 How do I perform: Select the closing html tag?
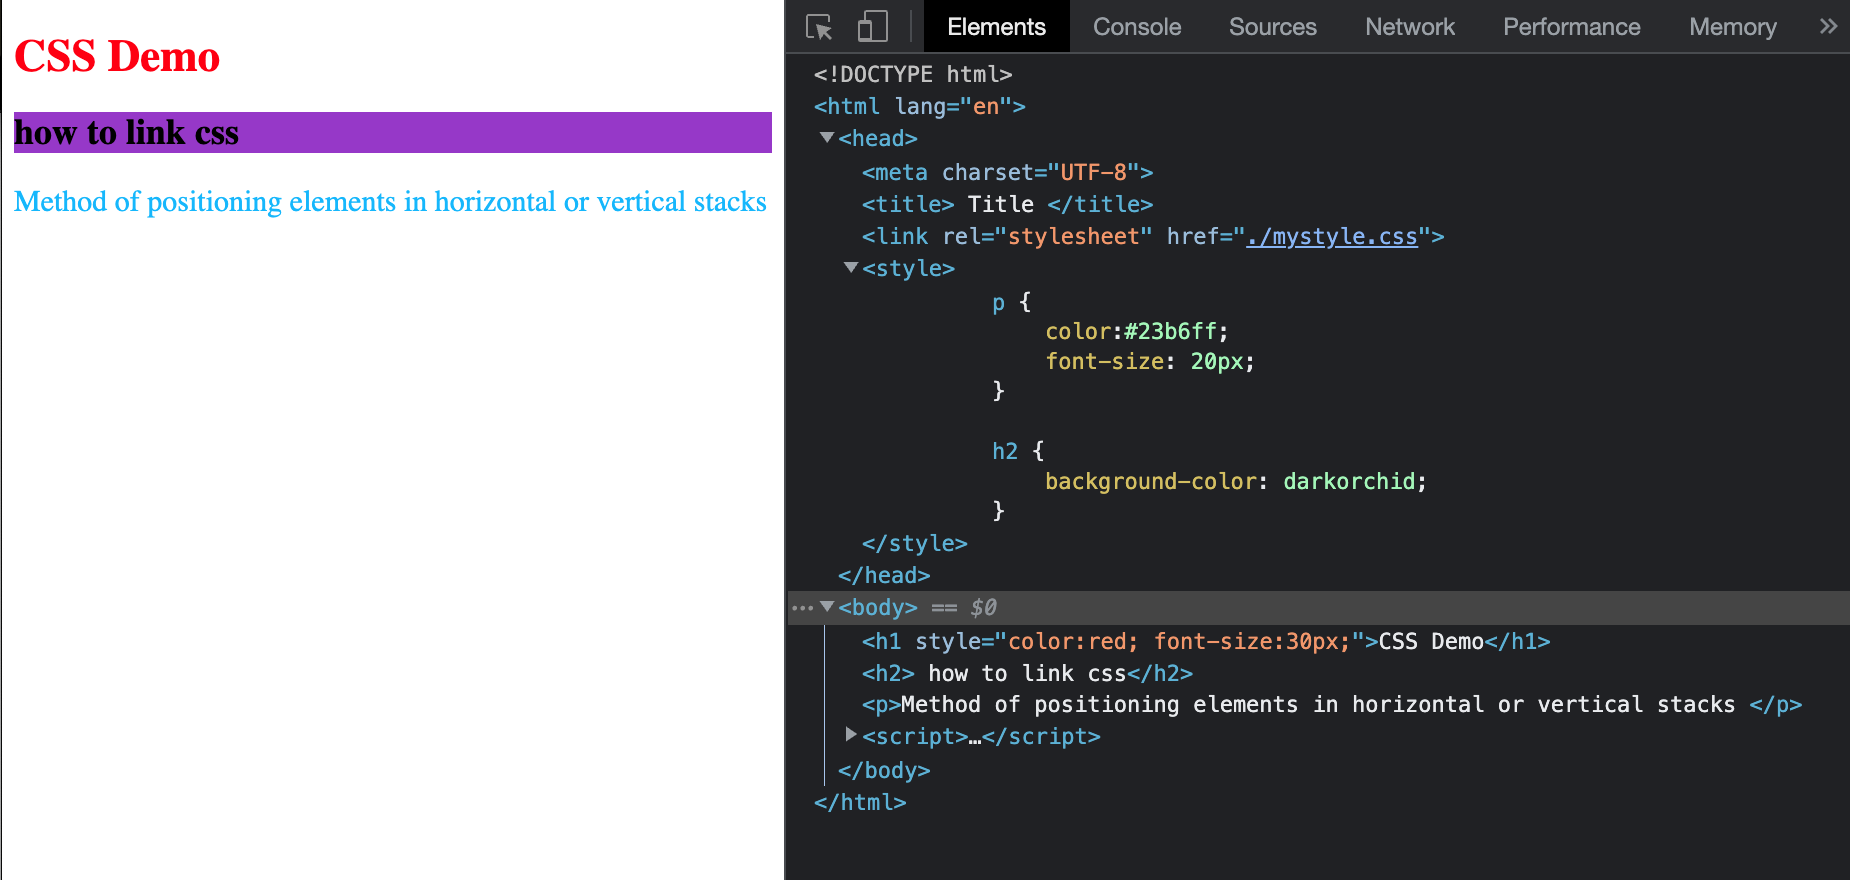click(860, 803)
